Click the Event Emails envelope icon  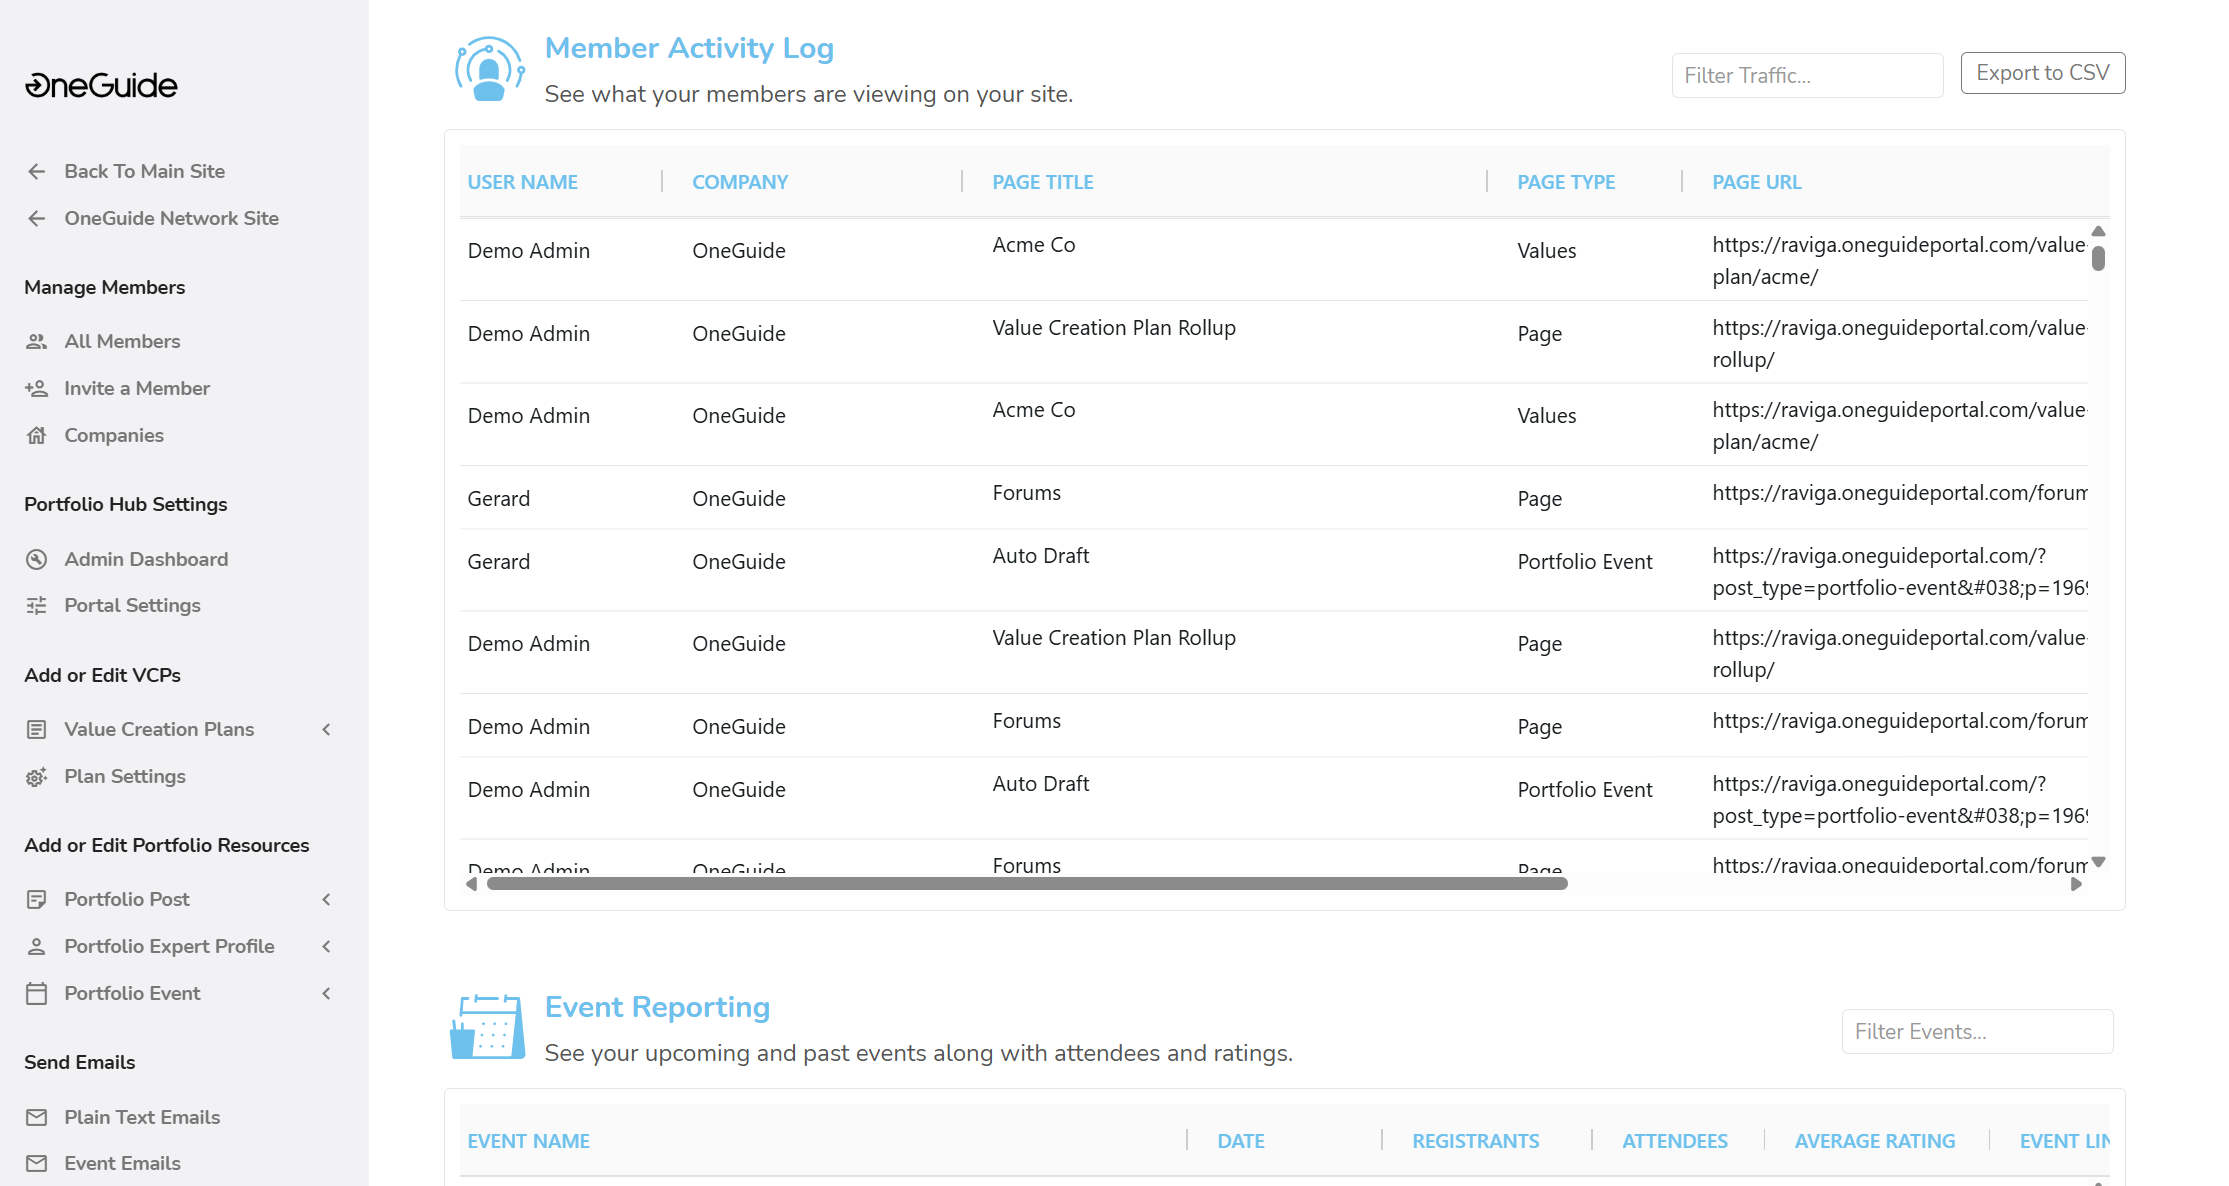coord(37,1163)
